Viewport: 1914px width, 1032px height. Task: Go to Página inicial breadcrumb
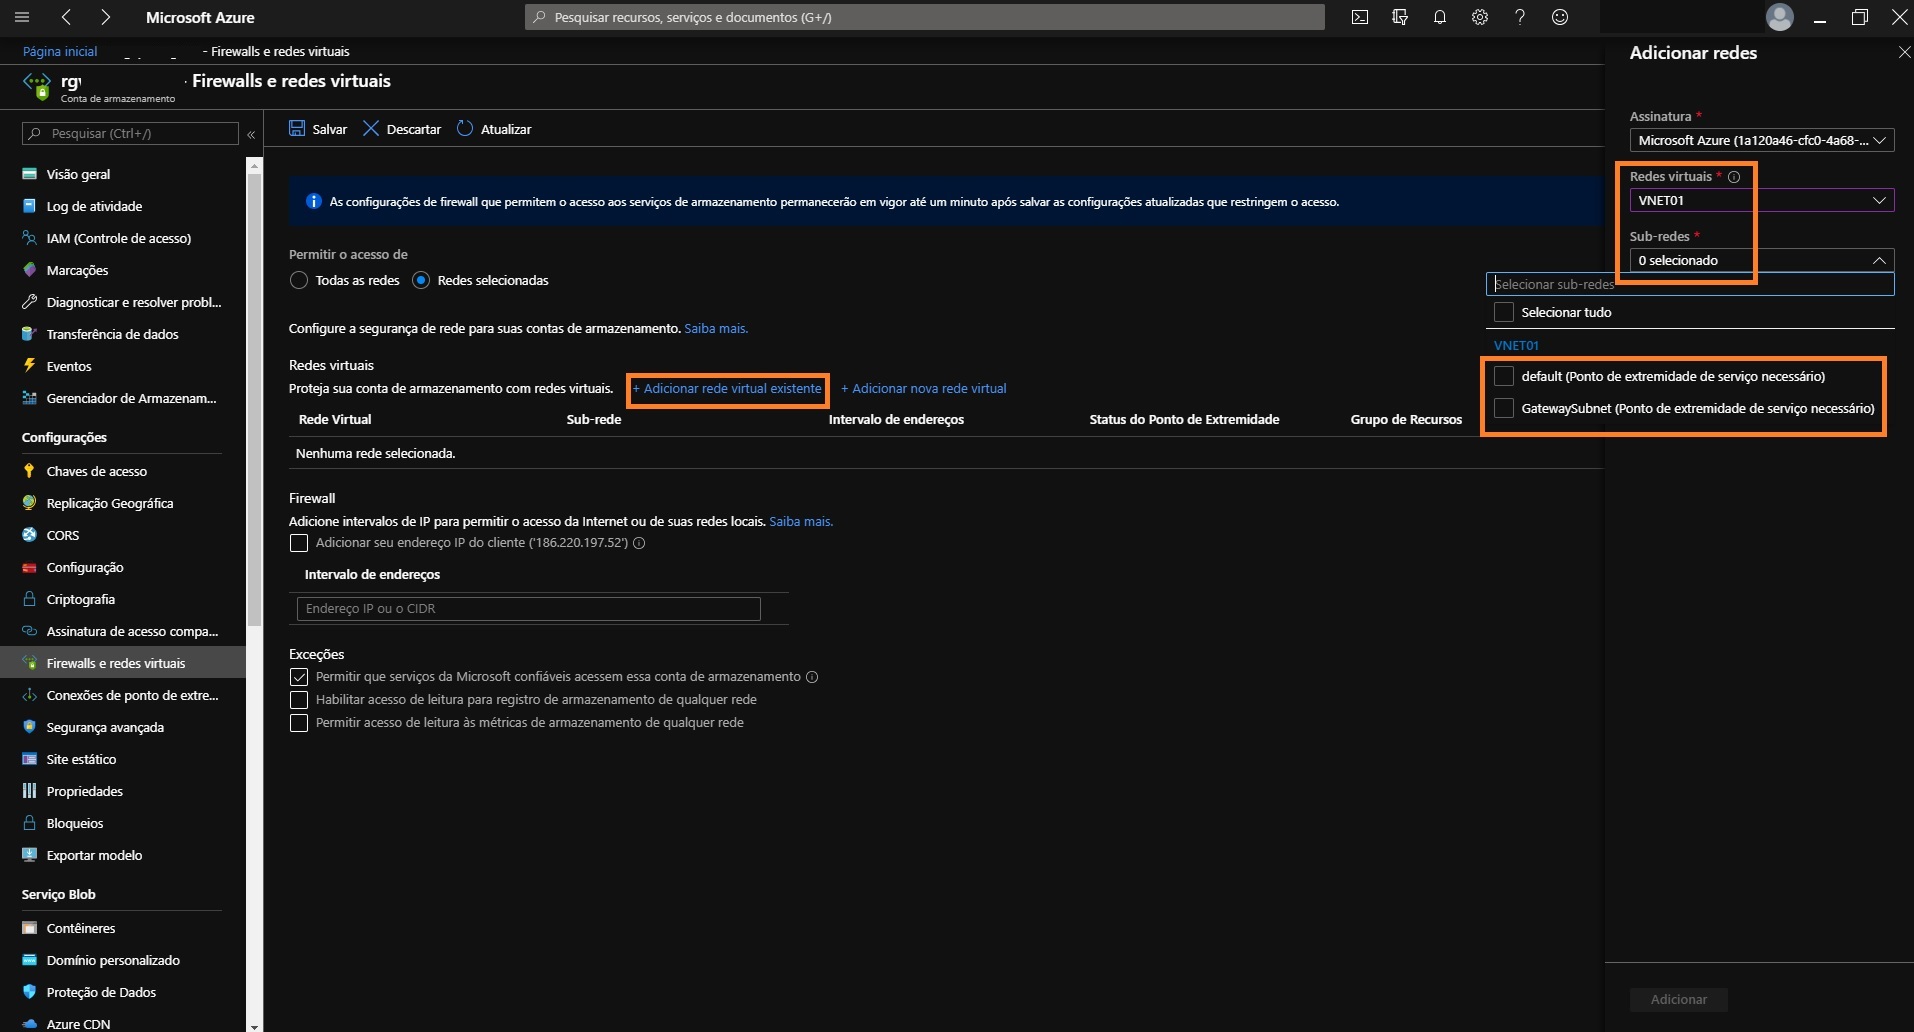60,51
